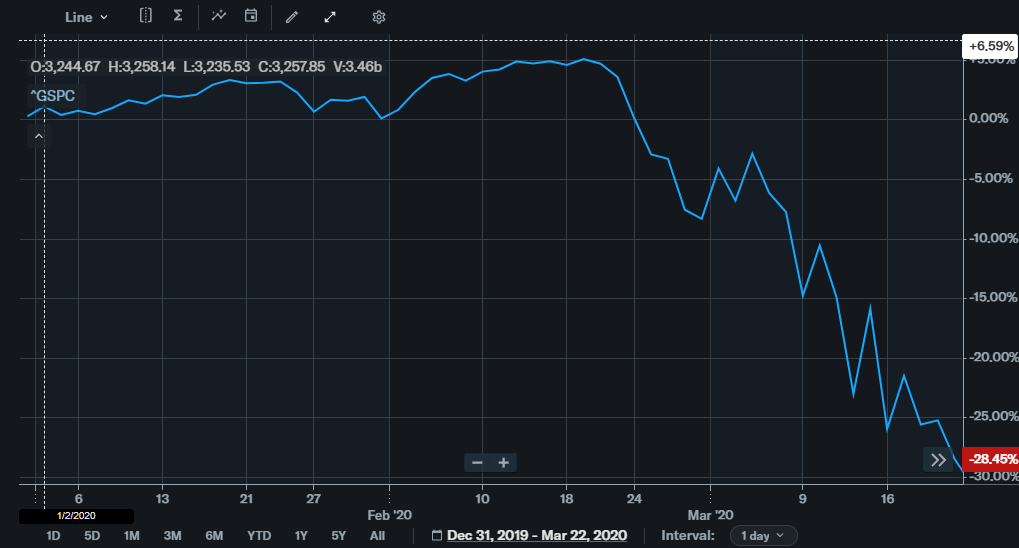Click the Sigma statistics icon
This screenshot has width=1019, height=548.
click(178, 16)
